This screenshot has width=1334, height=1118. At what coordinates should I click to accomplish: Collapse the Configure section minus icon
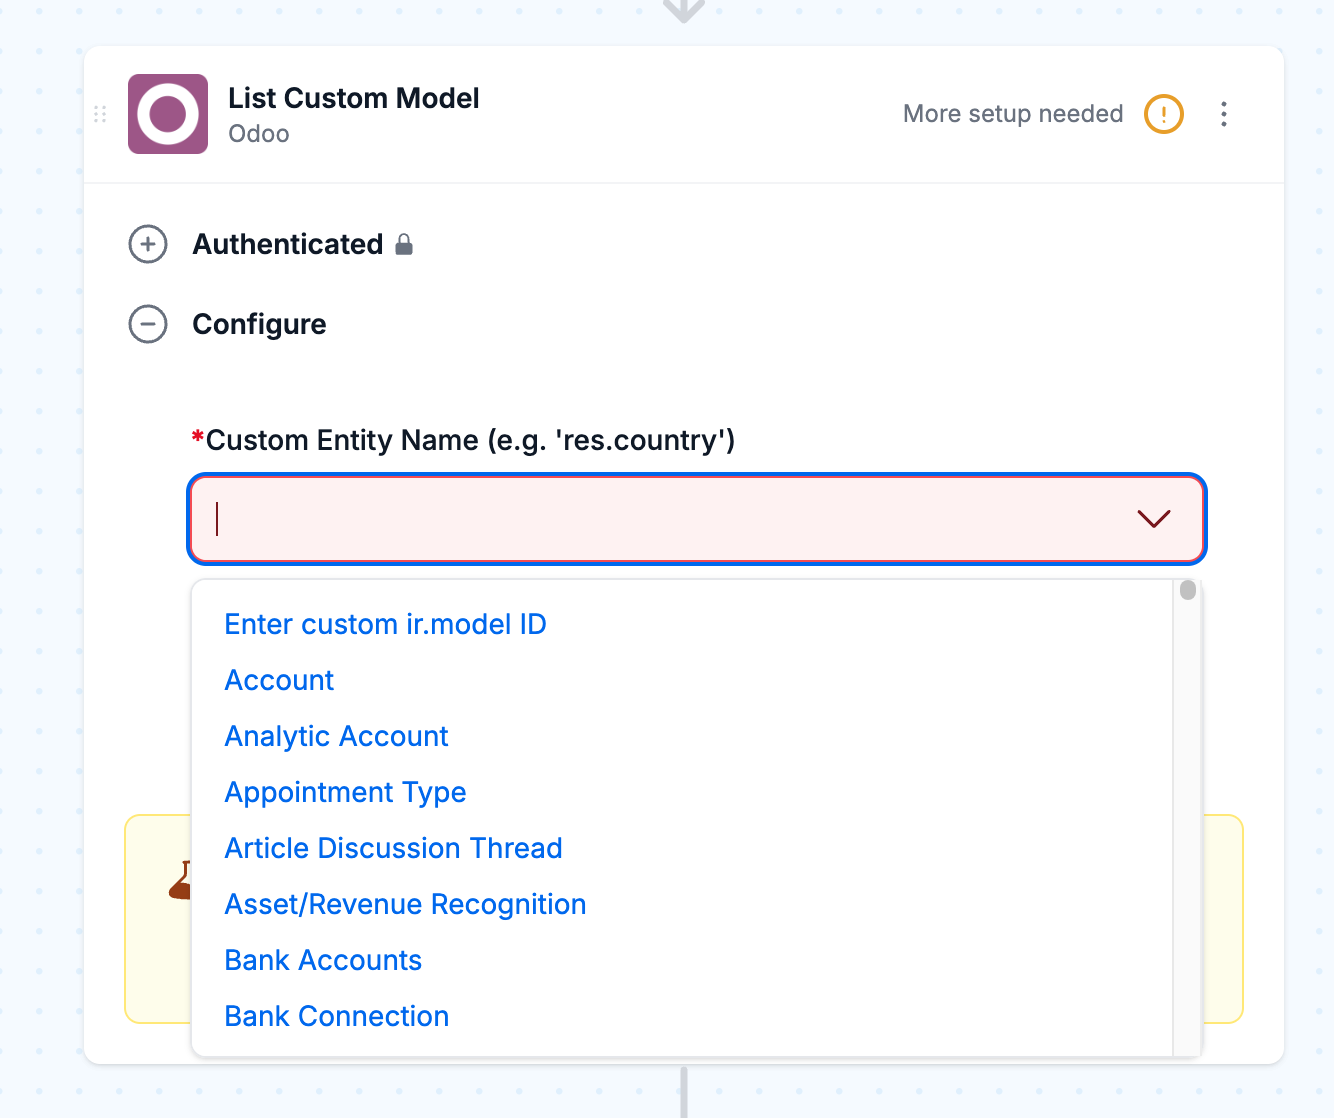click(148, 324)
